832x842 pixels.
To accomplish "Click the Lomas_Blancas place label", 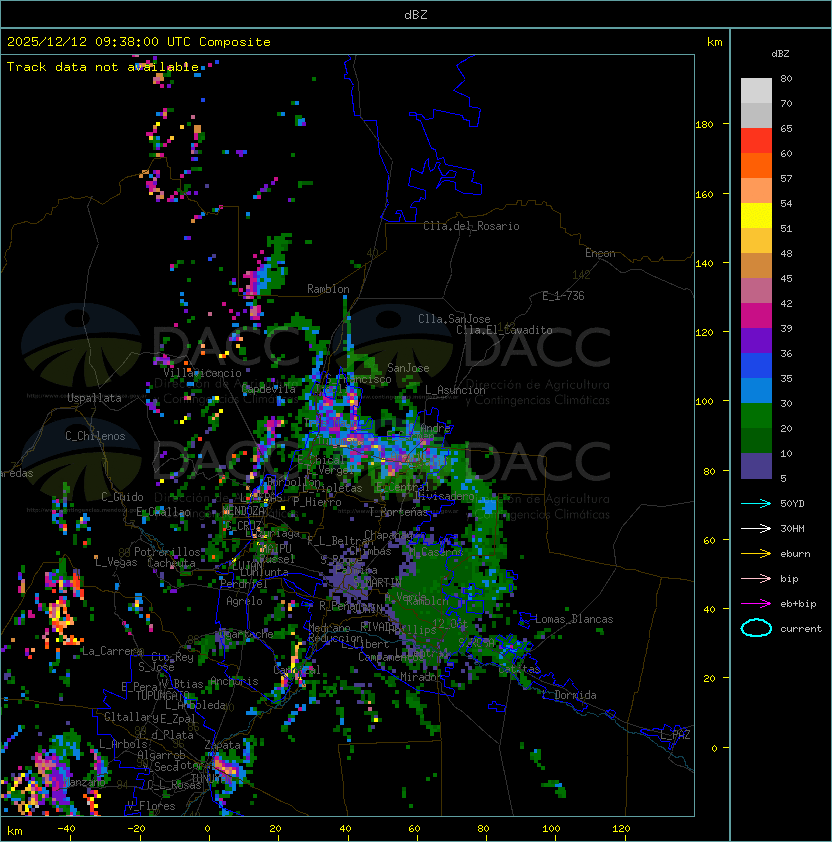I will coord(574,619).
